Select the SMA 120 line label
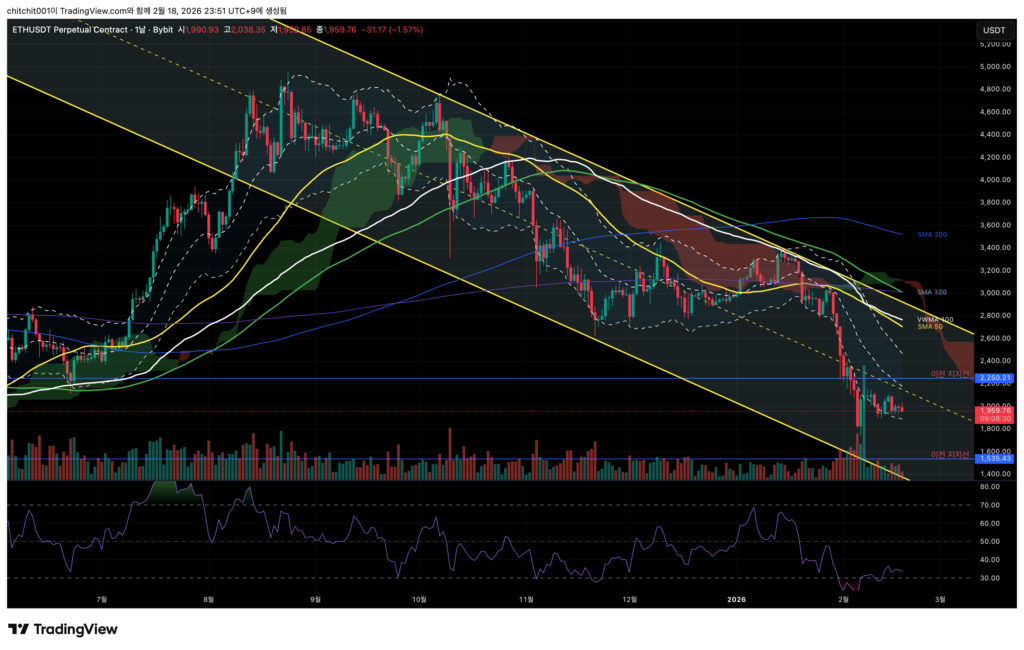This screenshot has width=1024, height=650. (x=932, y=292)
